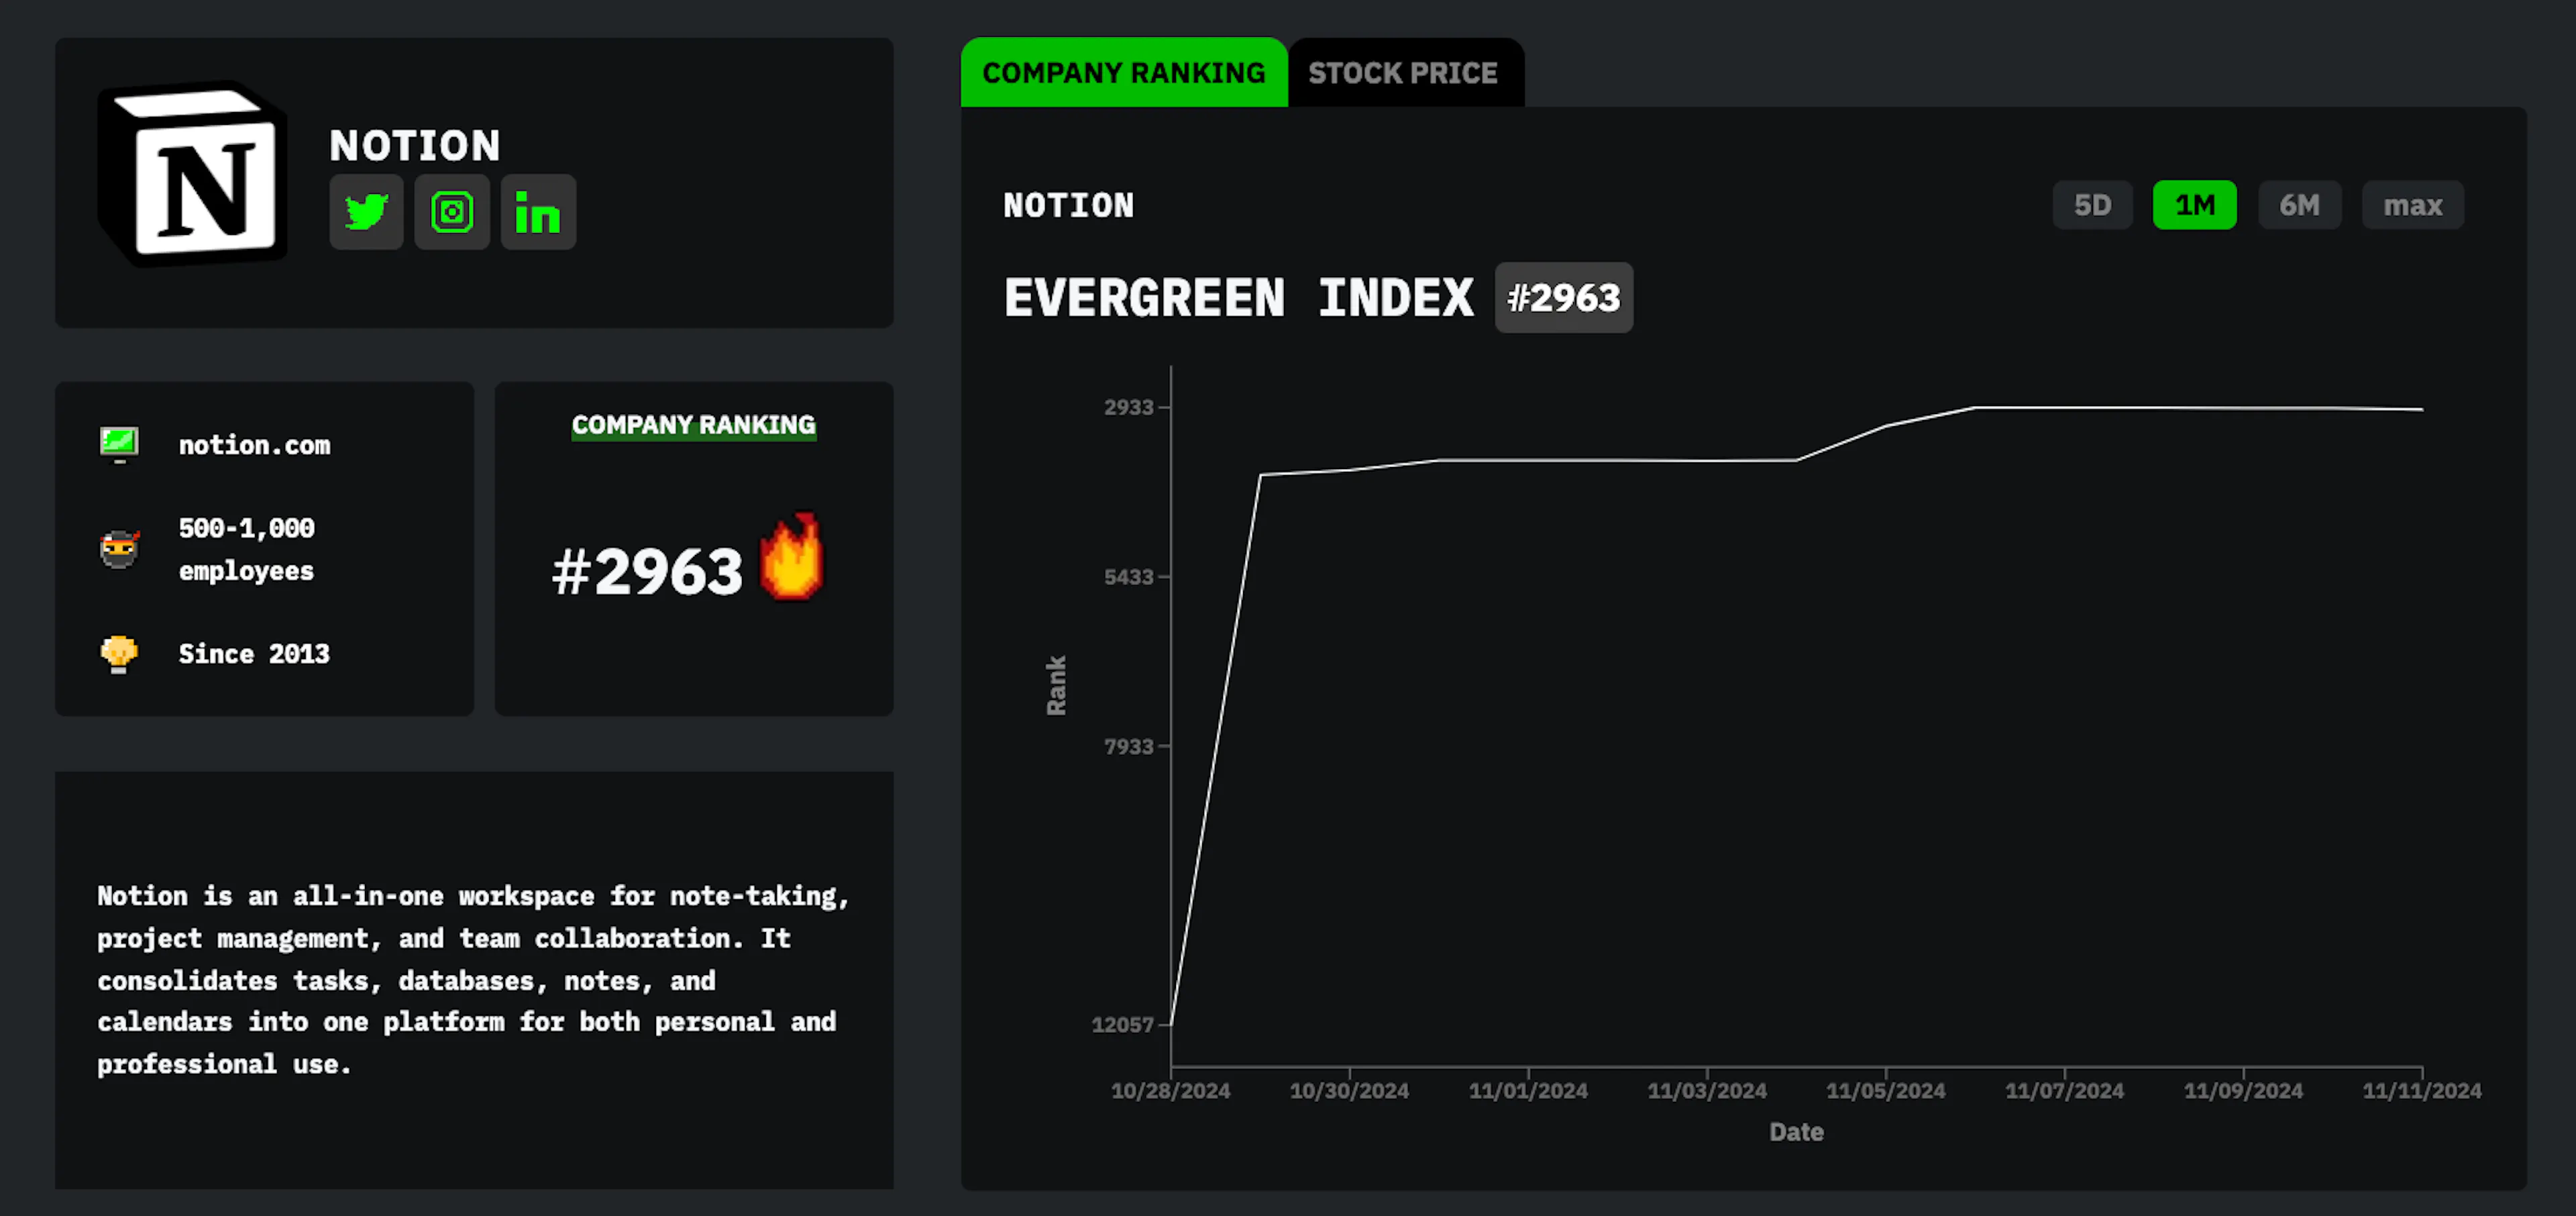Click the Since 2013 text
This screenshot has width=2576, height=1216.
click(x=254, y=654)
